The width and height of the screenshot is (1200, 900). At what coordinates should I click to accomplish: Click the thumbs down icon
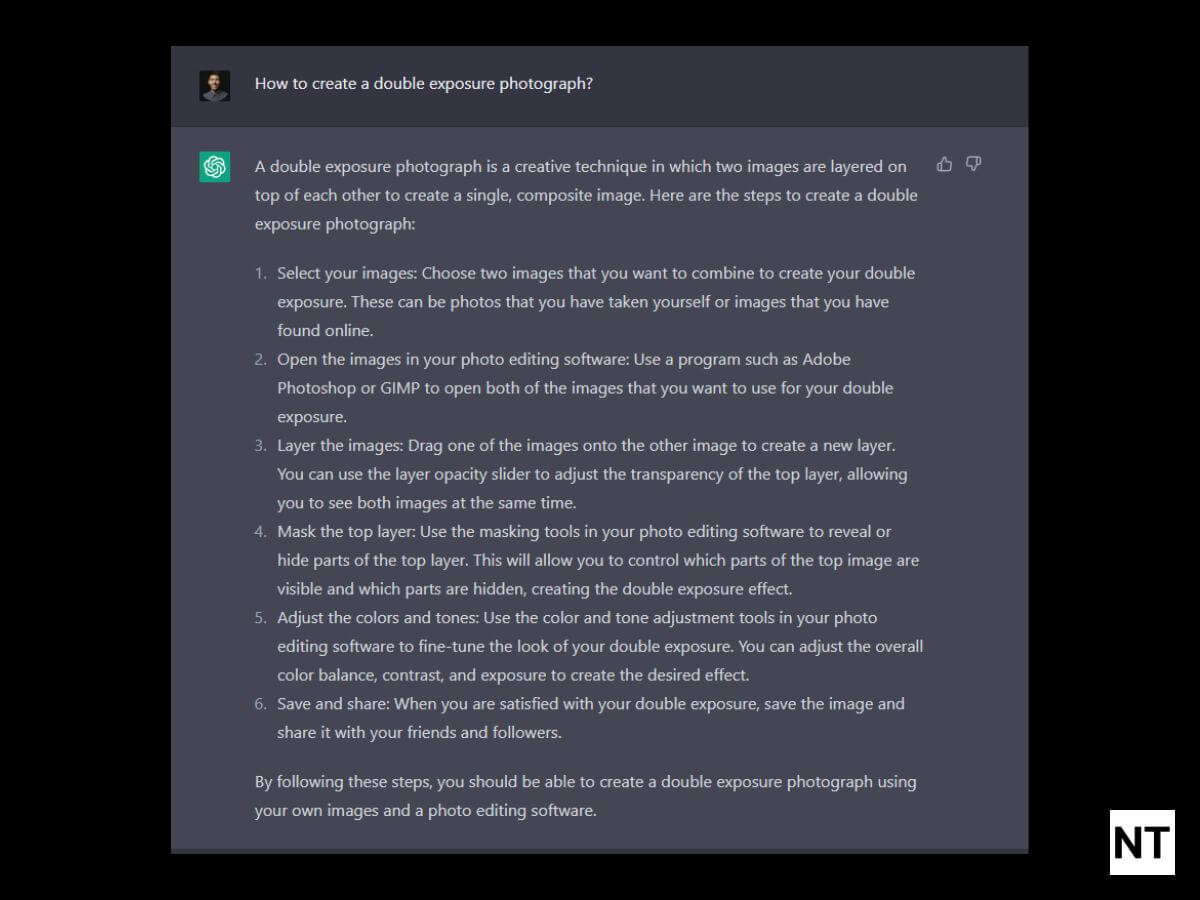point(973,164)
